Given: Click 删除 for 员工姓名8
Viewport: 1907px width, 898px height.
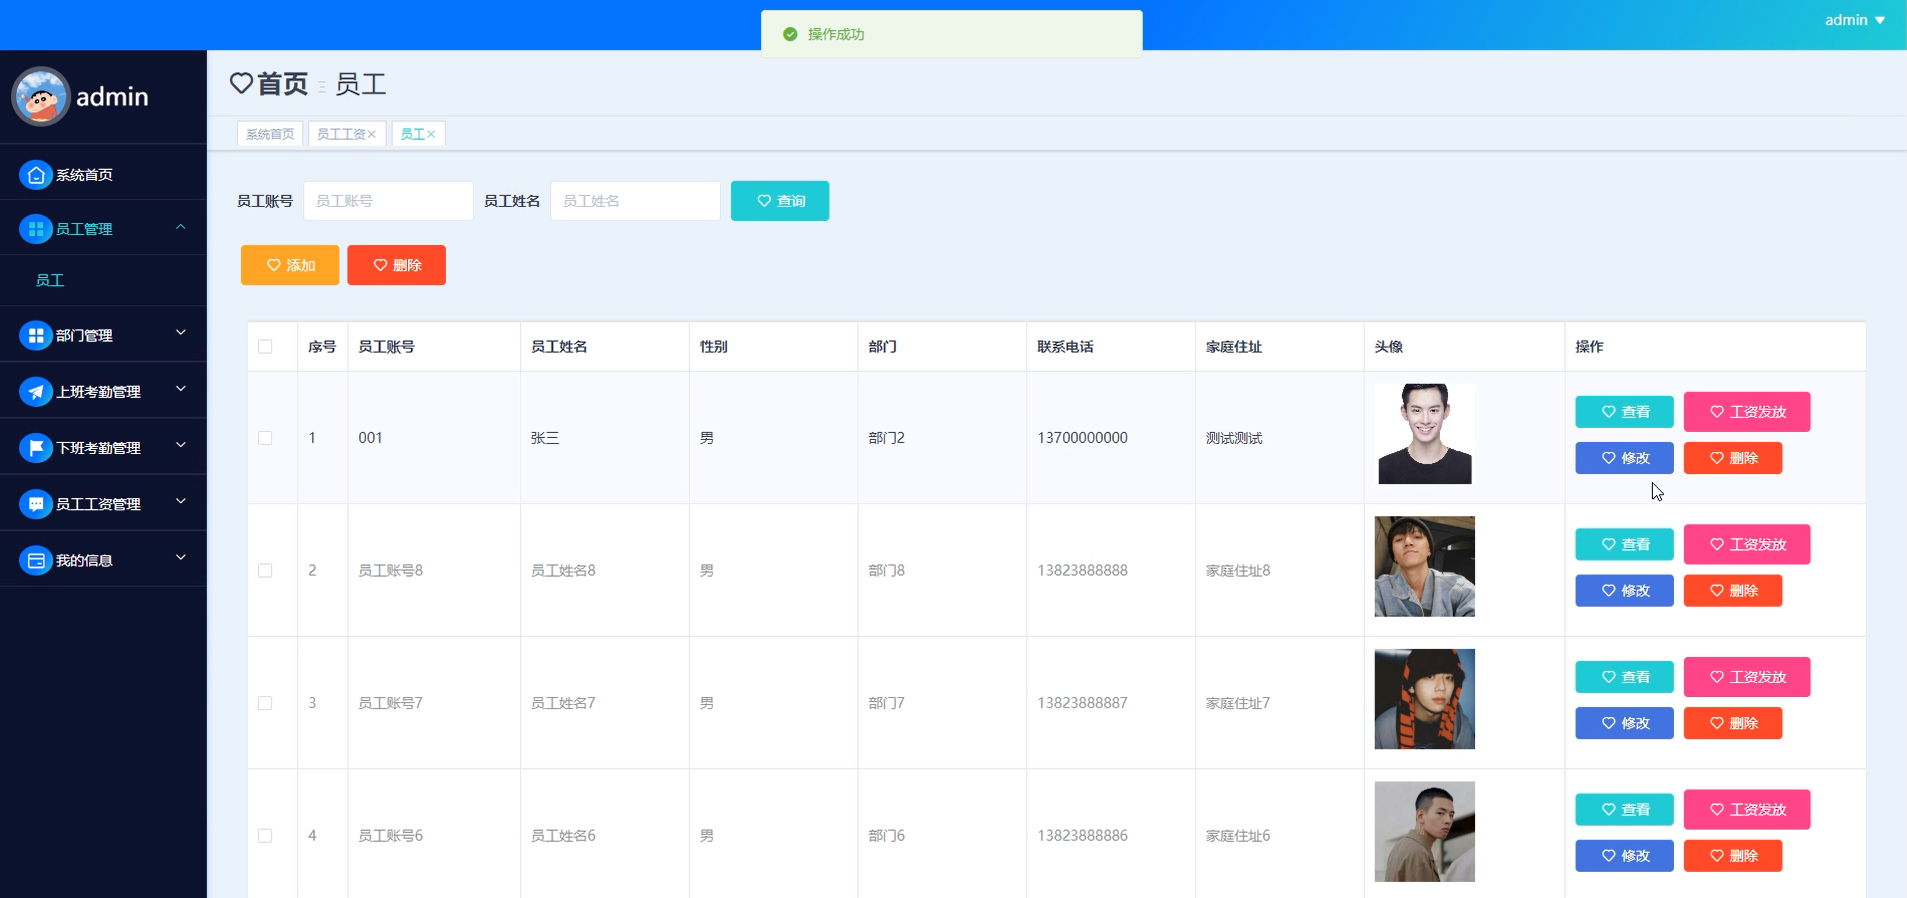Looking at the screenshot, I should click(1733, 591).
